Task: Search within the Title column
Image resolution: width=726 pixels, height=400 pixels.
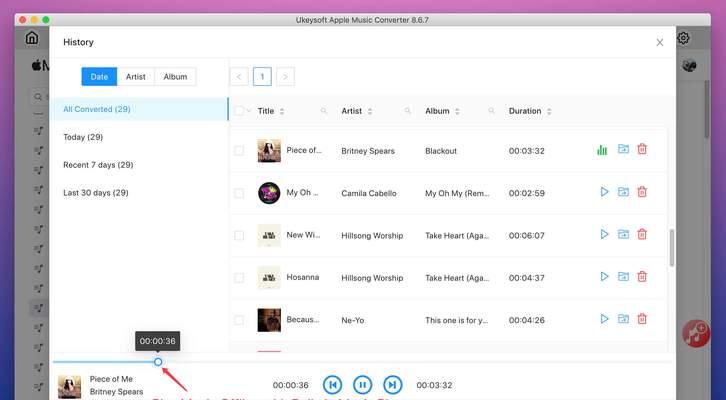Action: pos(324,111)
